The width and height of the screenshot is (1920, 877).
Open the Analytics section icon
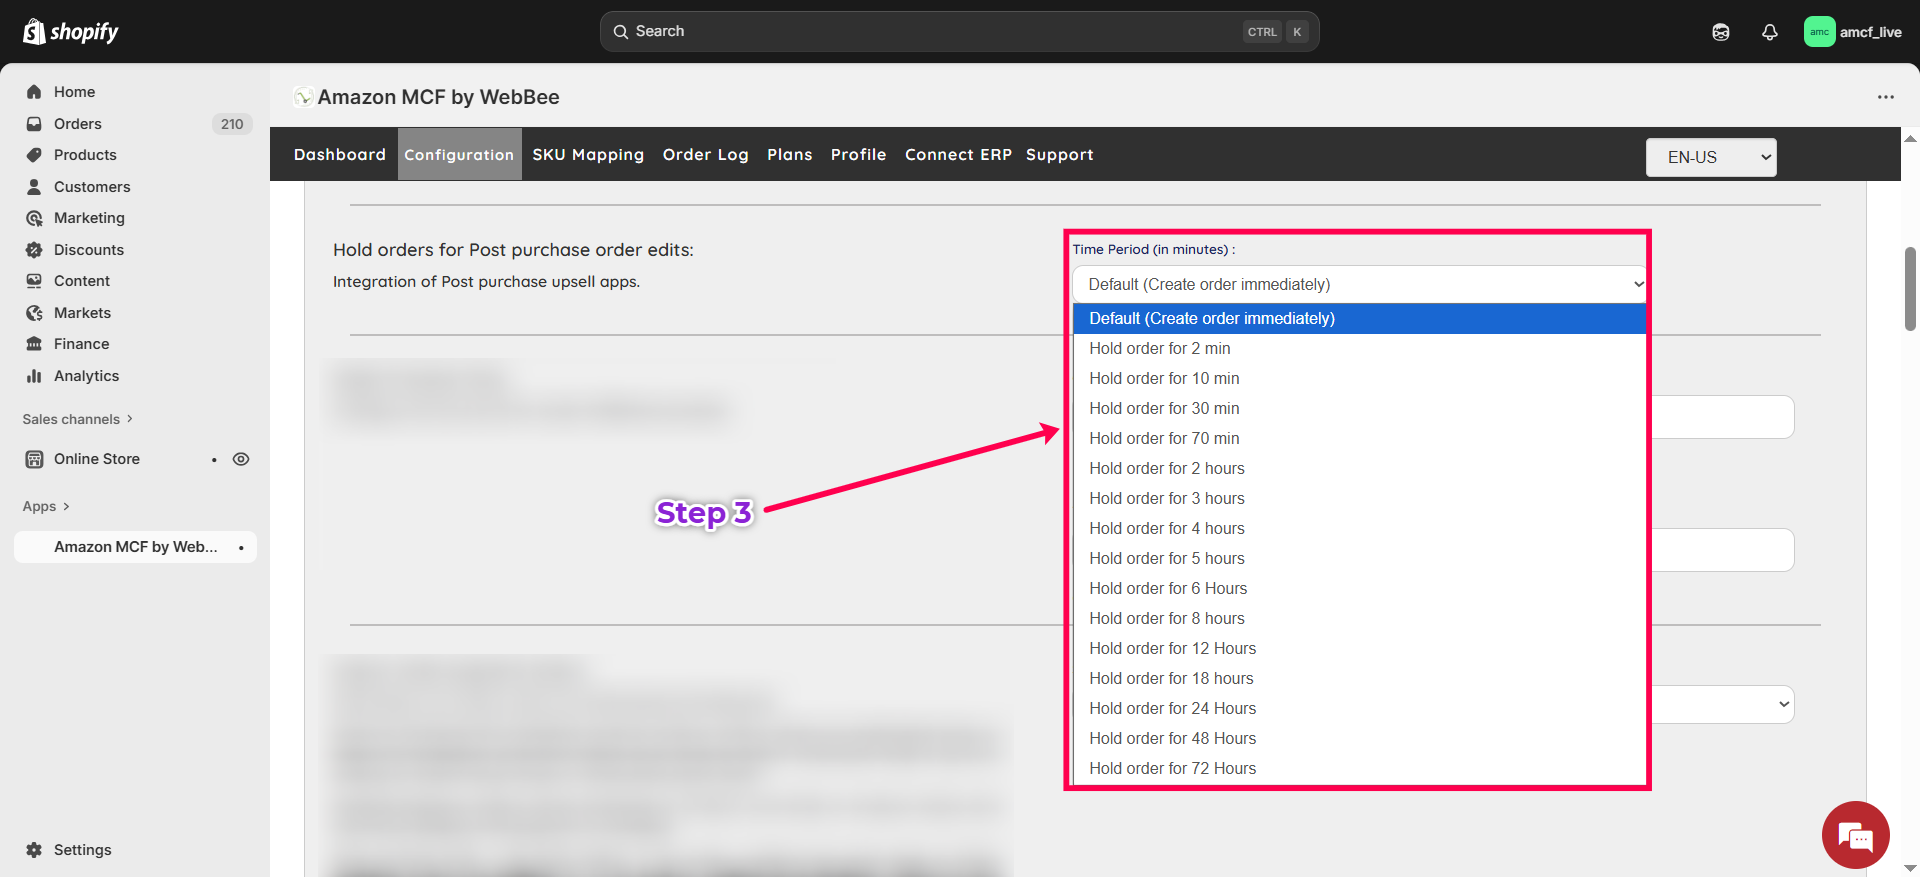(34, 376)
